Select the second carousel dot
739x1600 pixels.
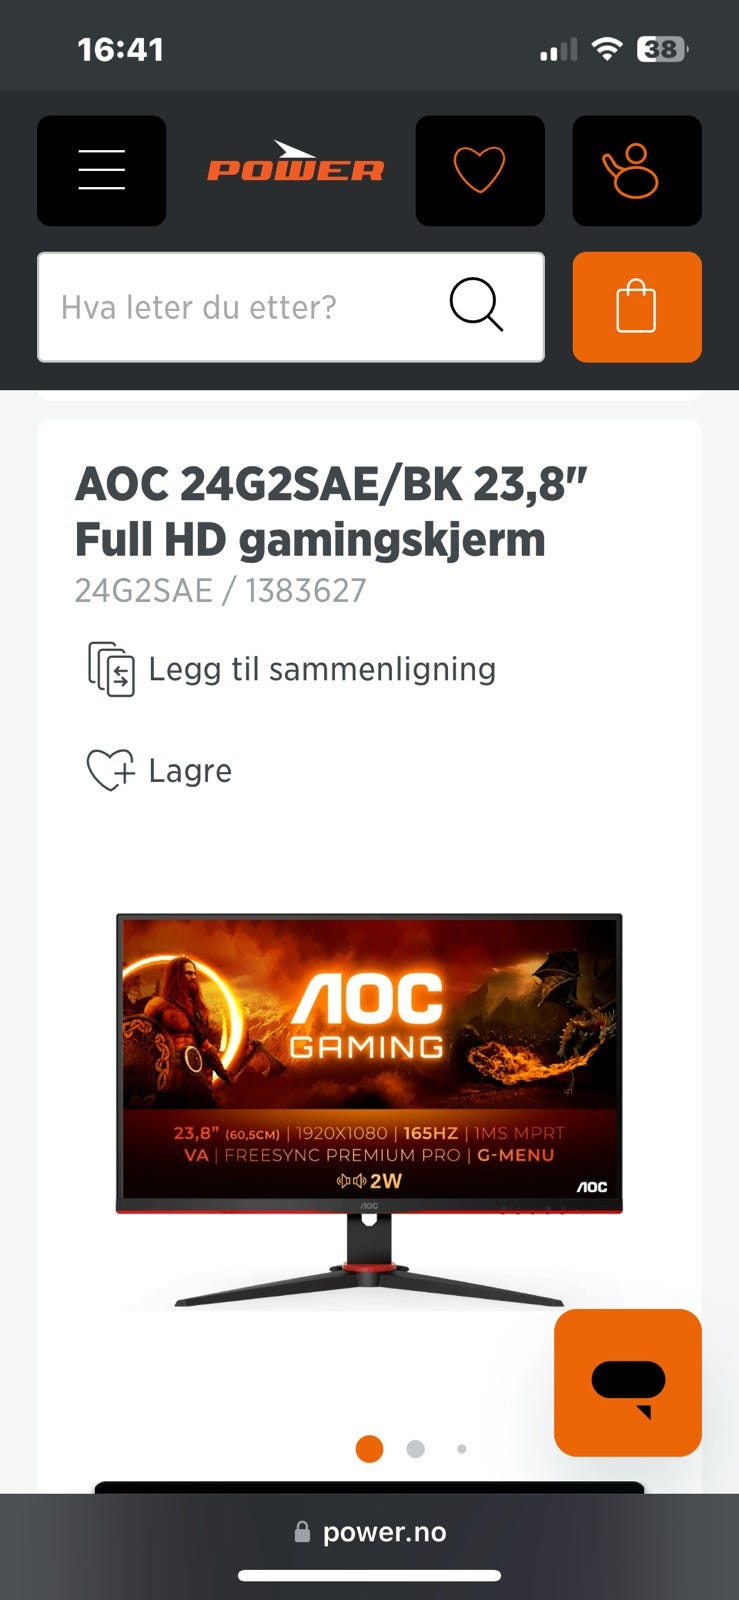(x=416, y=1448)
